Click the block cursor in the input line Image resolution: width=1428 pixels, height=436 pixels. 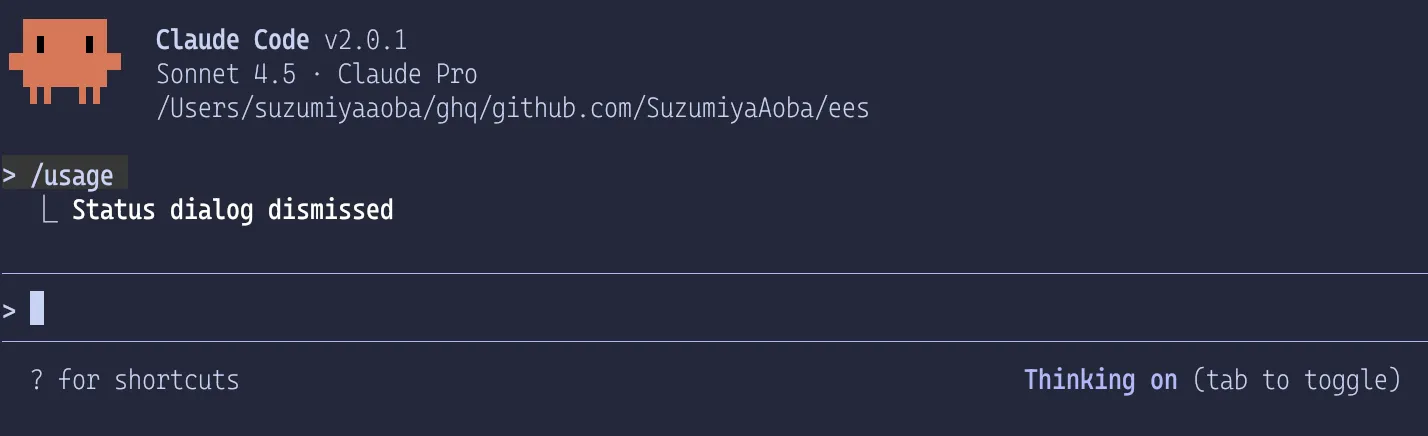tap(37, 308)
